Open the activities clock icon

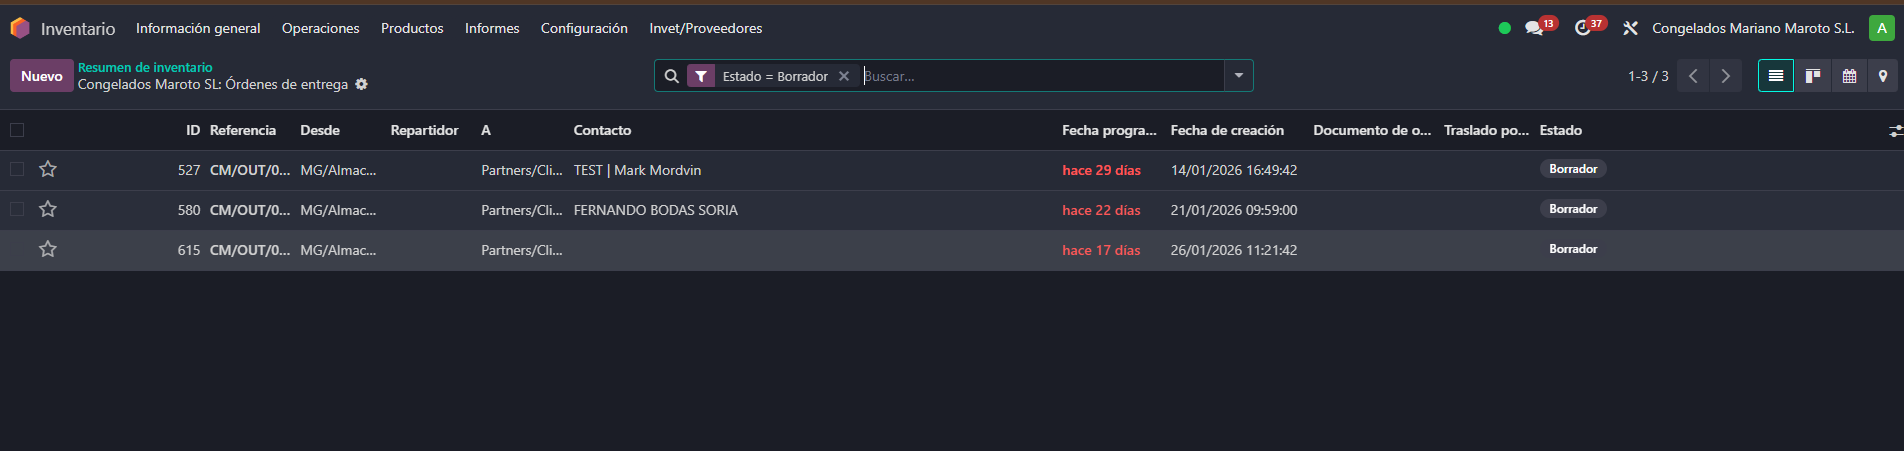[x=1582, y=28]
